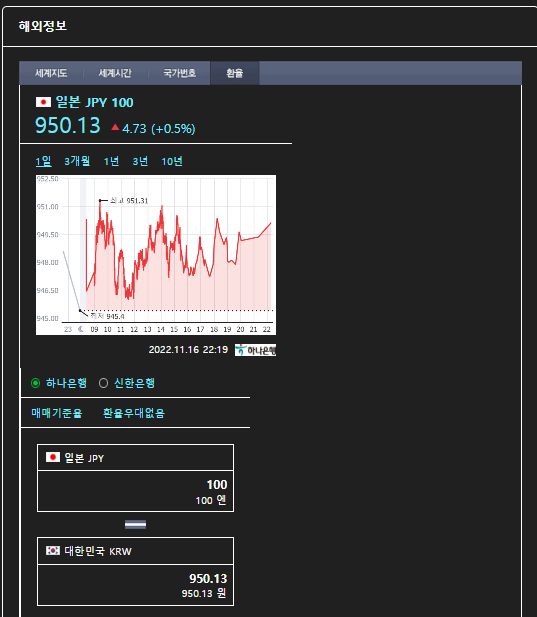Select the 신한은행 radio button
This screenshot has height=617, width=537.
(103, 383)
